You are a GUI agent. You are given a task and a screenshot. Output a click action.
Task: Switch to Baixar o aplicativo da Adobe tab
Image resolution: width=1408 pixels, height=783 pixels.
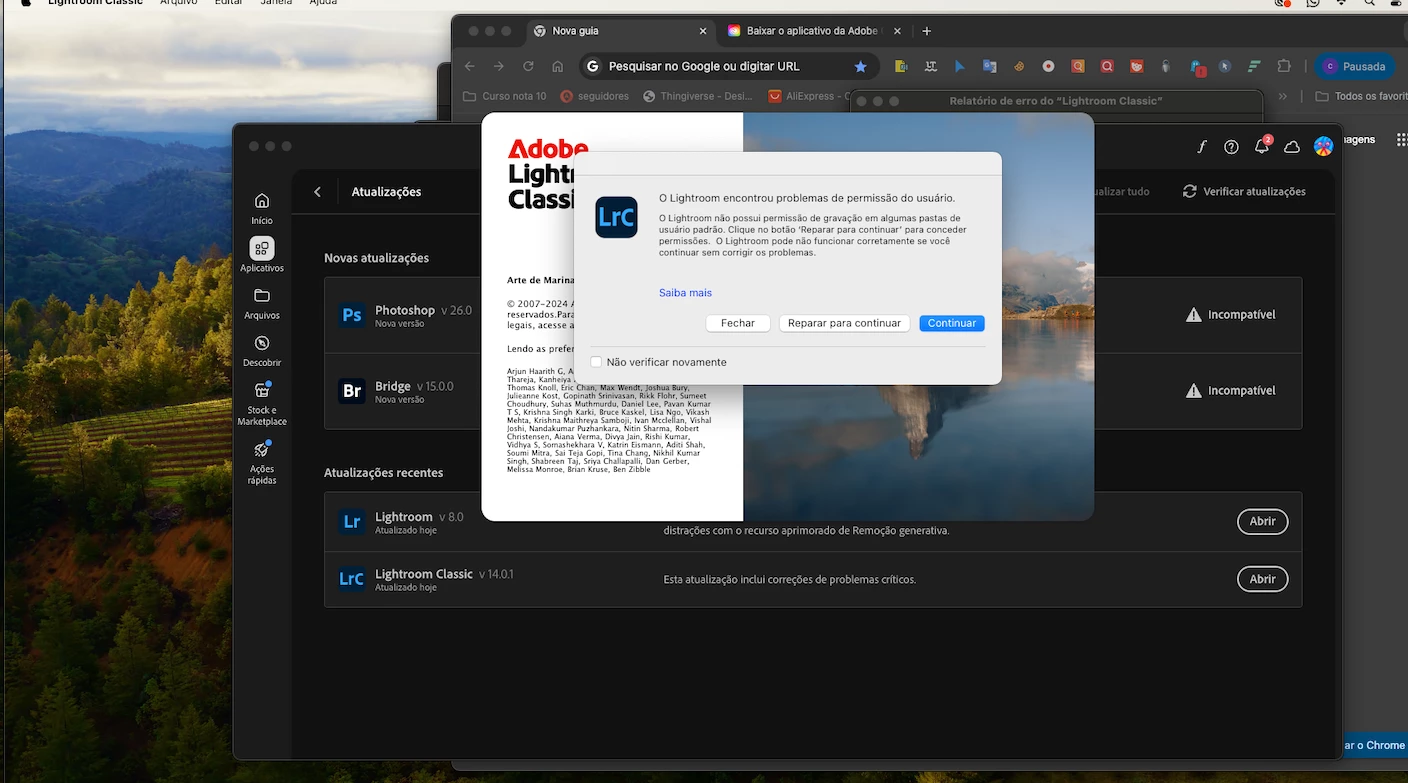pos(813,31)
